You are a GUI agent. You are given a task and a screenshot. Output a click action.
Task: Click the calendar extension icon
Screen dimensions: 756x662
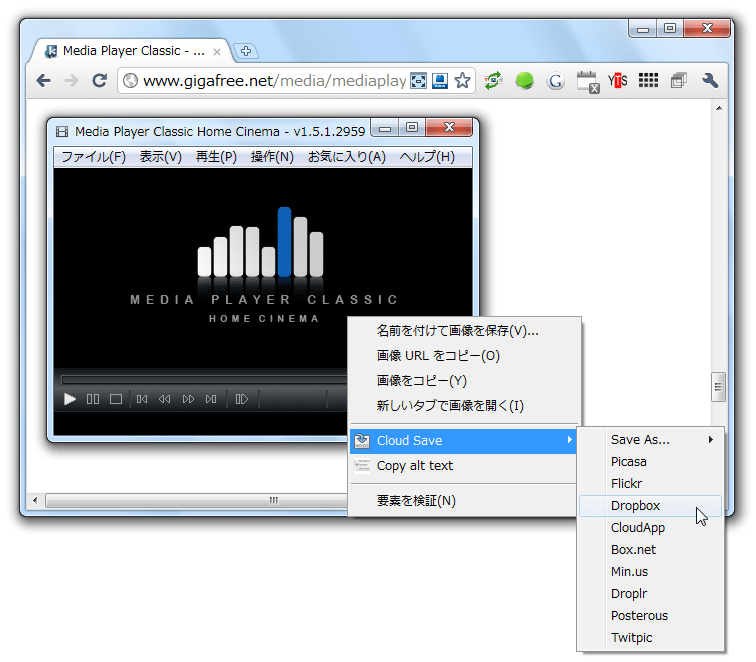588,81
